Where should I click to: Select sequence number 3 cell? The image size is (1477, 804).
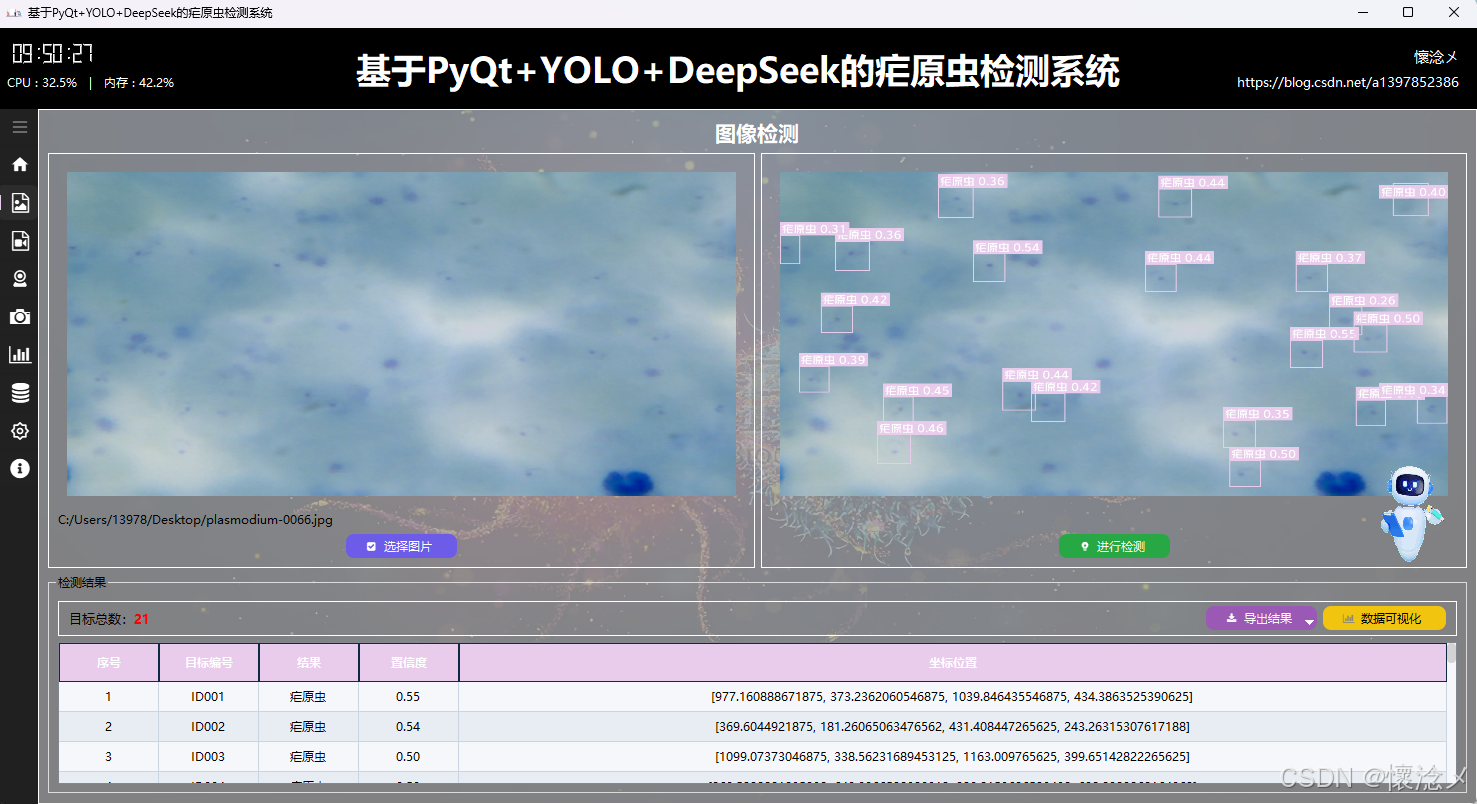pyautogui.click(x=109, y=757)
